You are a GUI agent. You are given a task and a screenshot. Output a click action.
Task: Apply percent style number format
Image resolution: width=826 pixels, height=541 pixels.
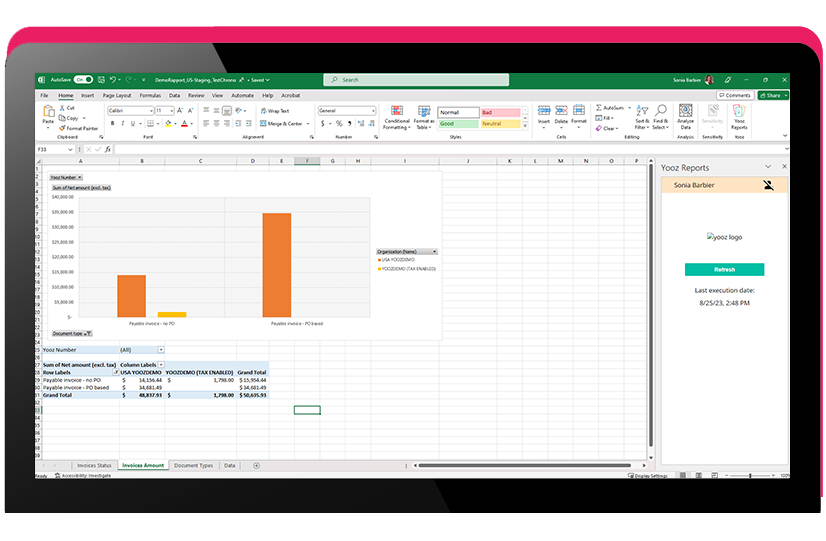click(339, 123)
